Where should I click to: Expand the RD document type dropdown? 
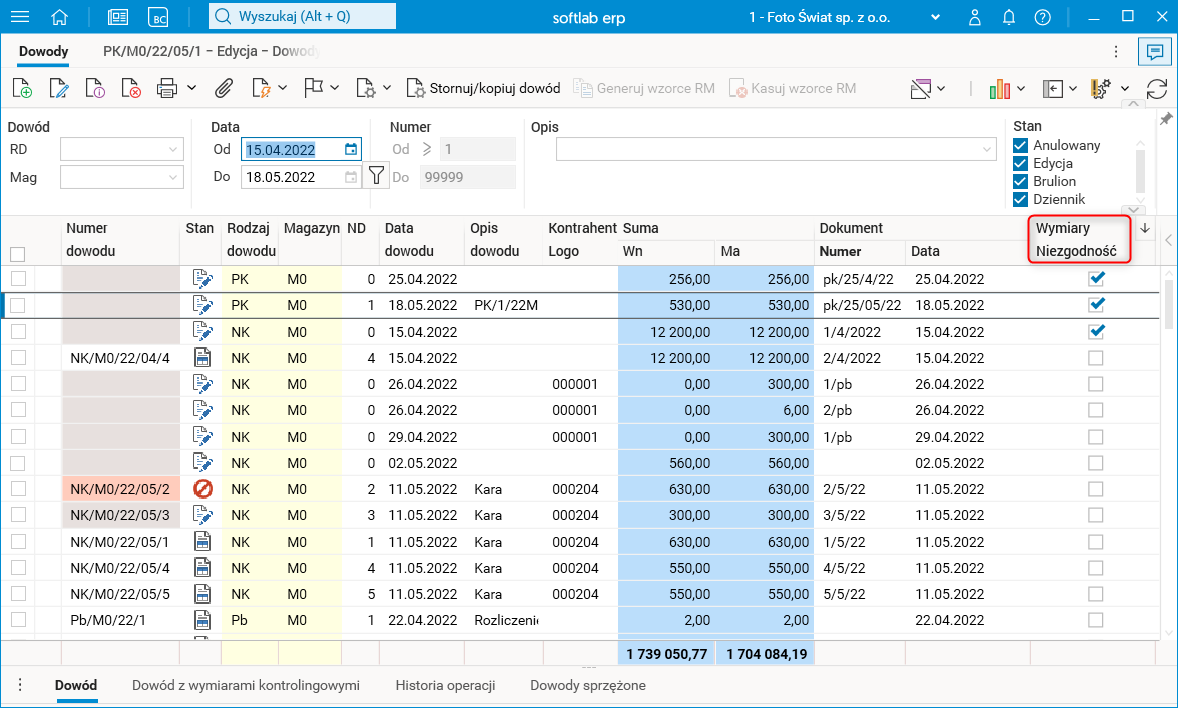point(172,150)
